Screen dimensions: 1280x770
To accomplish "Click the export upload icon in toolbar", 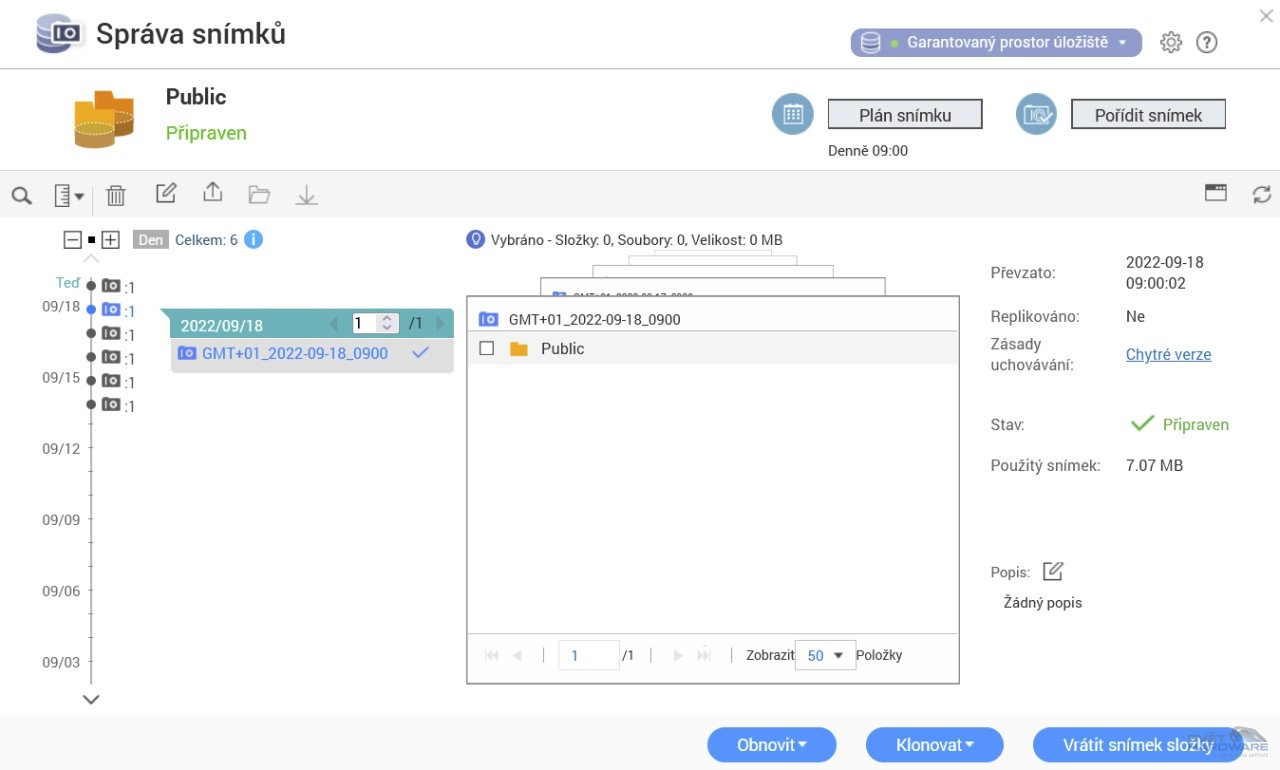I will [x=212, y=193].
